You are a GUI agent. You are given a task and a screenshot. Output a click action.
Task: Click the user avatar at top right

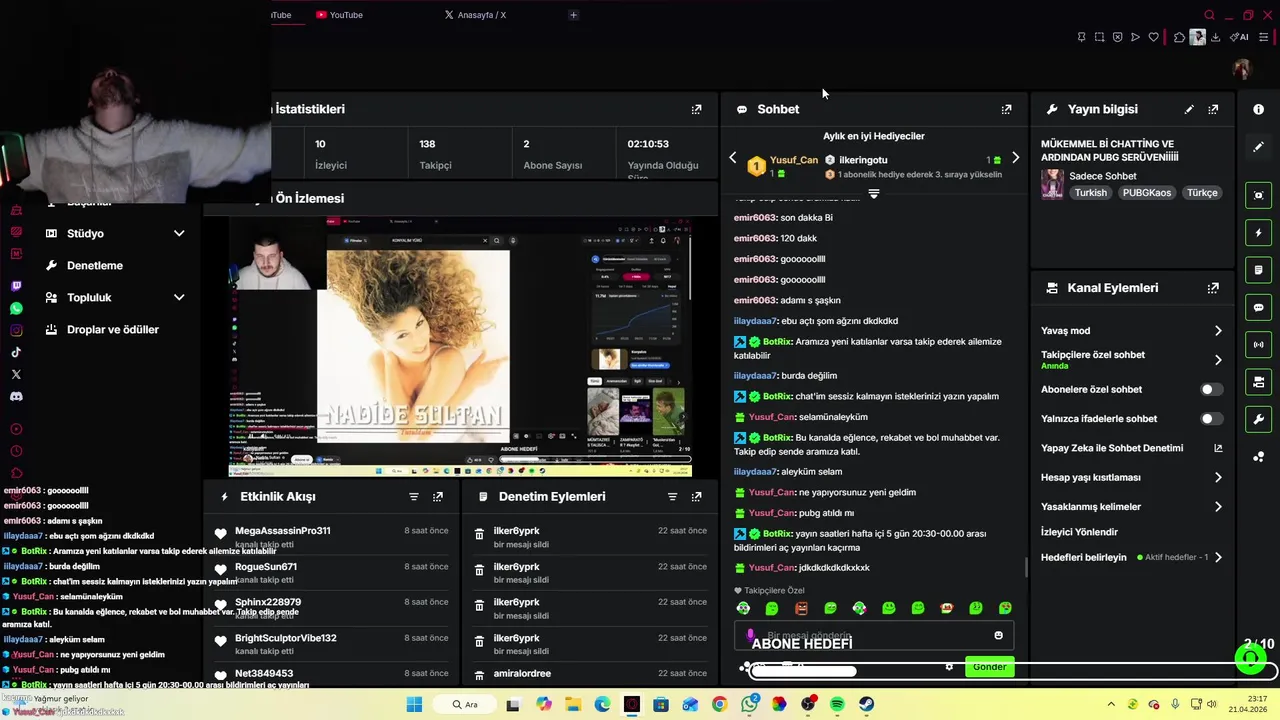click(1241, 69)
